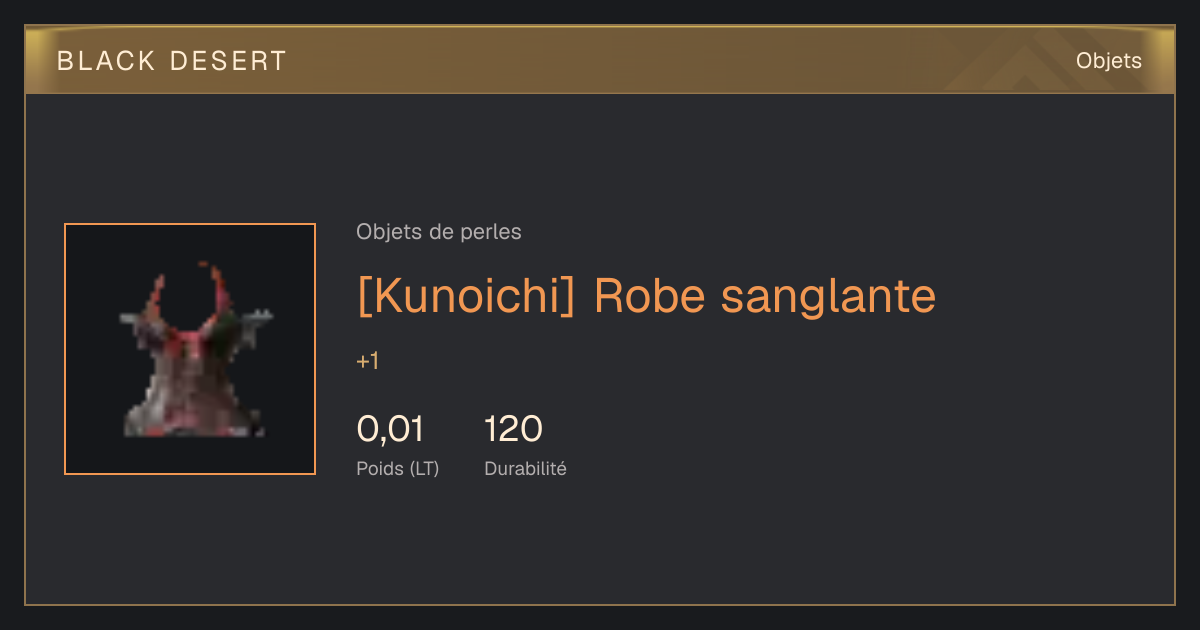This screenshot has height=630, width=1200.
Task: Click the word DESERT in the logo
Action: point(228,61)
